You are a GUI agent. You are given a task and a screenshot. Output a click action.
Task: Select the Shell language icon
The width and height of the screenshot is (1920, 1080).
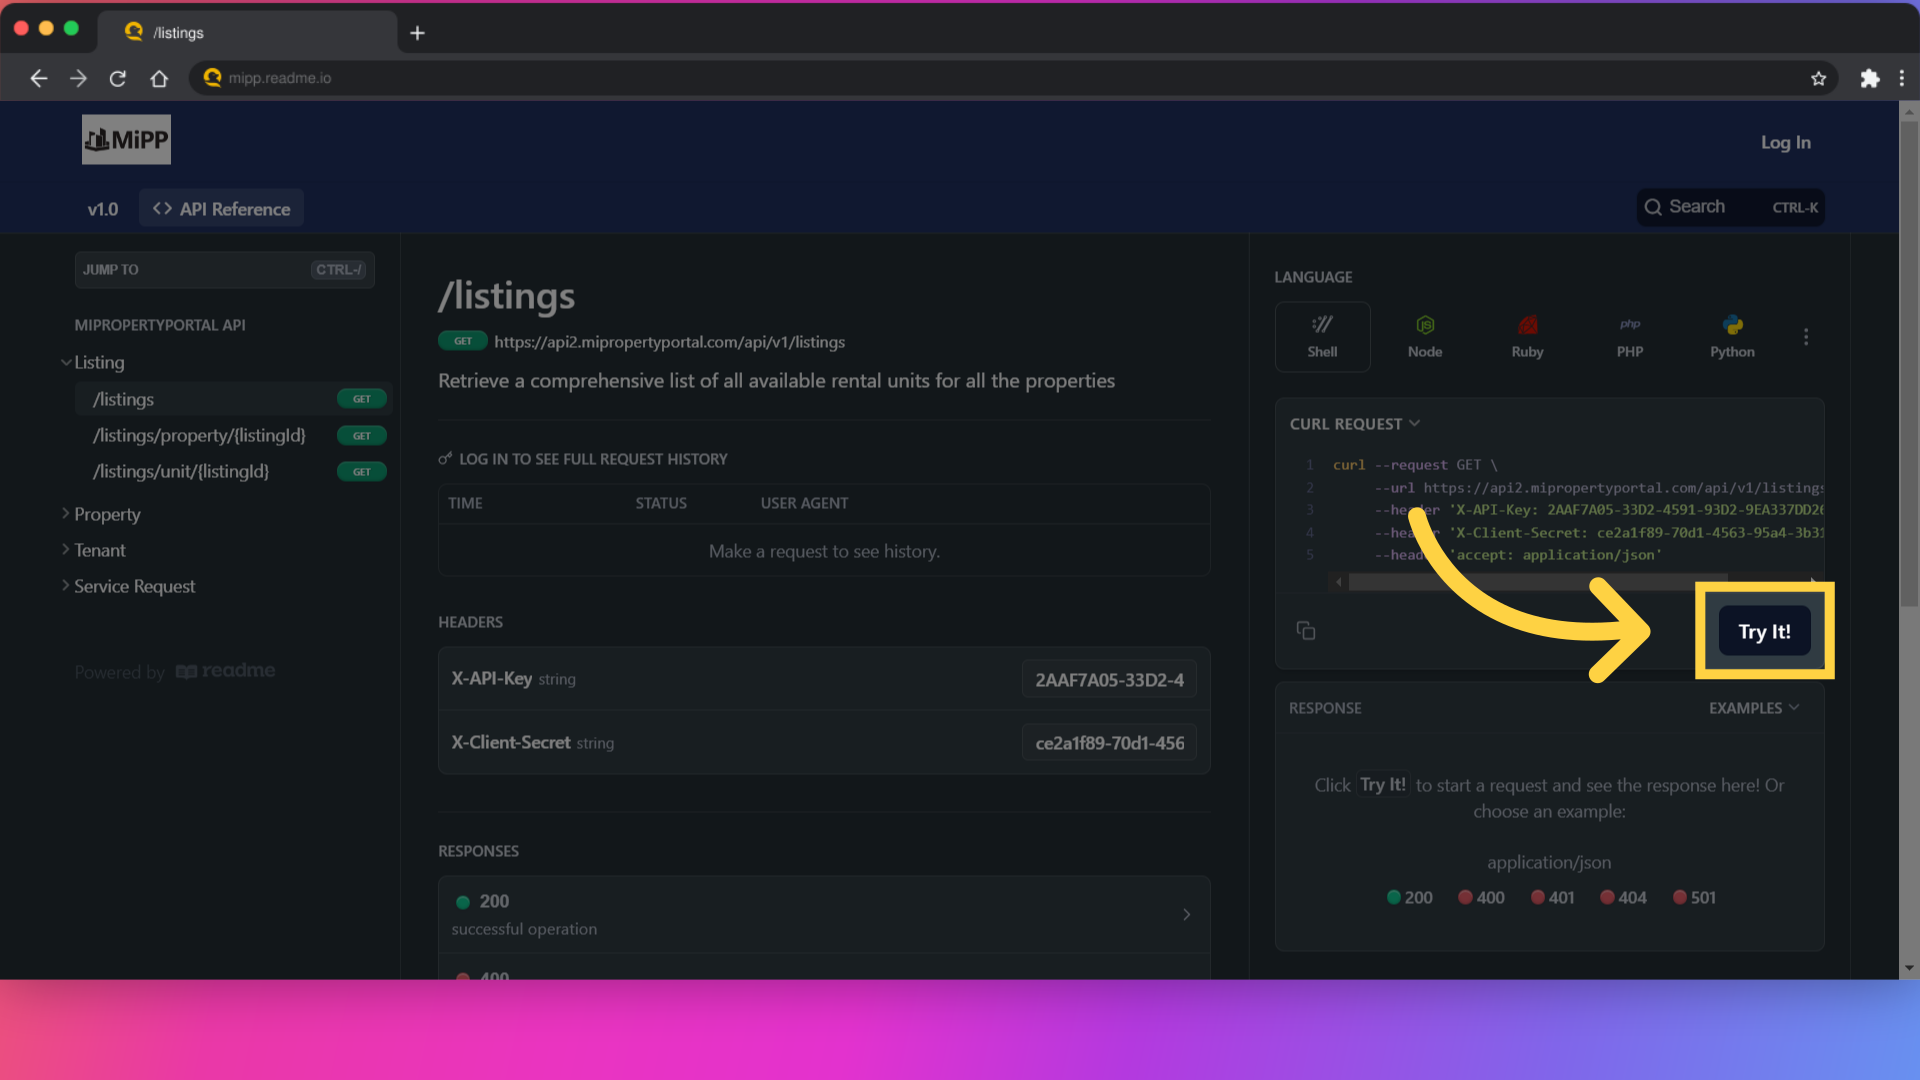[x=1322, y=336]
